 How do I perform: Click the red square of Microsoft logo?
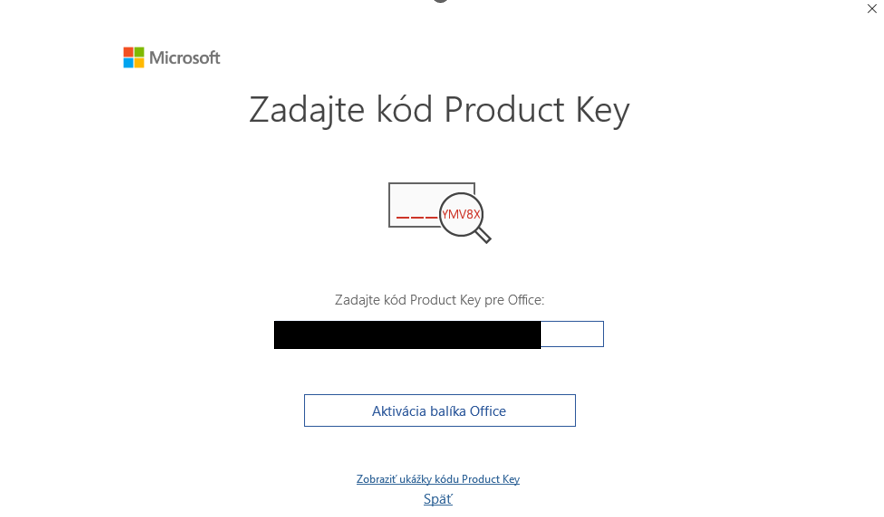point(129,52)
